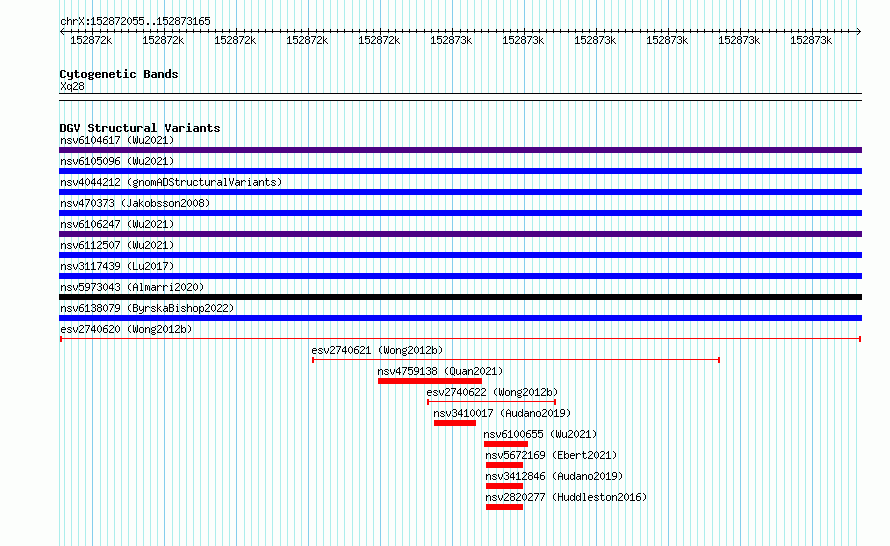The image size is (890, 546).
Task: Open nsv3412846 (Audano2019) variant label
Action: (x=554, y=476)
